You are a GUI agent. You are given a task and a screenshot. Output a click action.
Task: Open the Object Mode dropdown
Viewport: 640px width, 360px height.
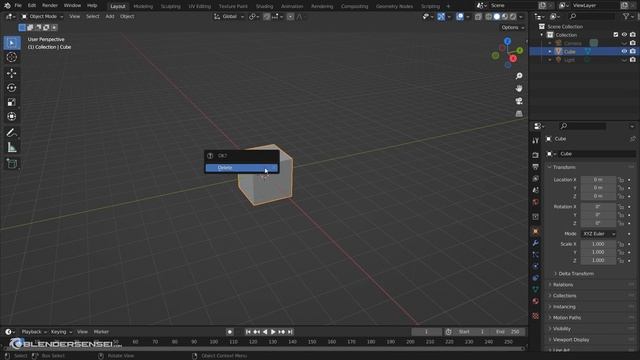coord(42,17)
